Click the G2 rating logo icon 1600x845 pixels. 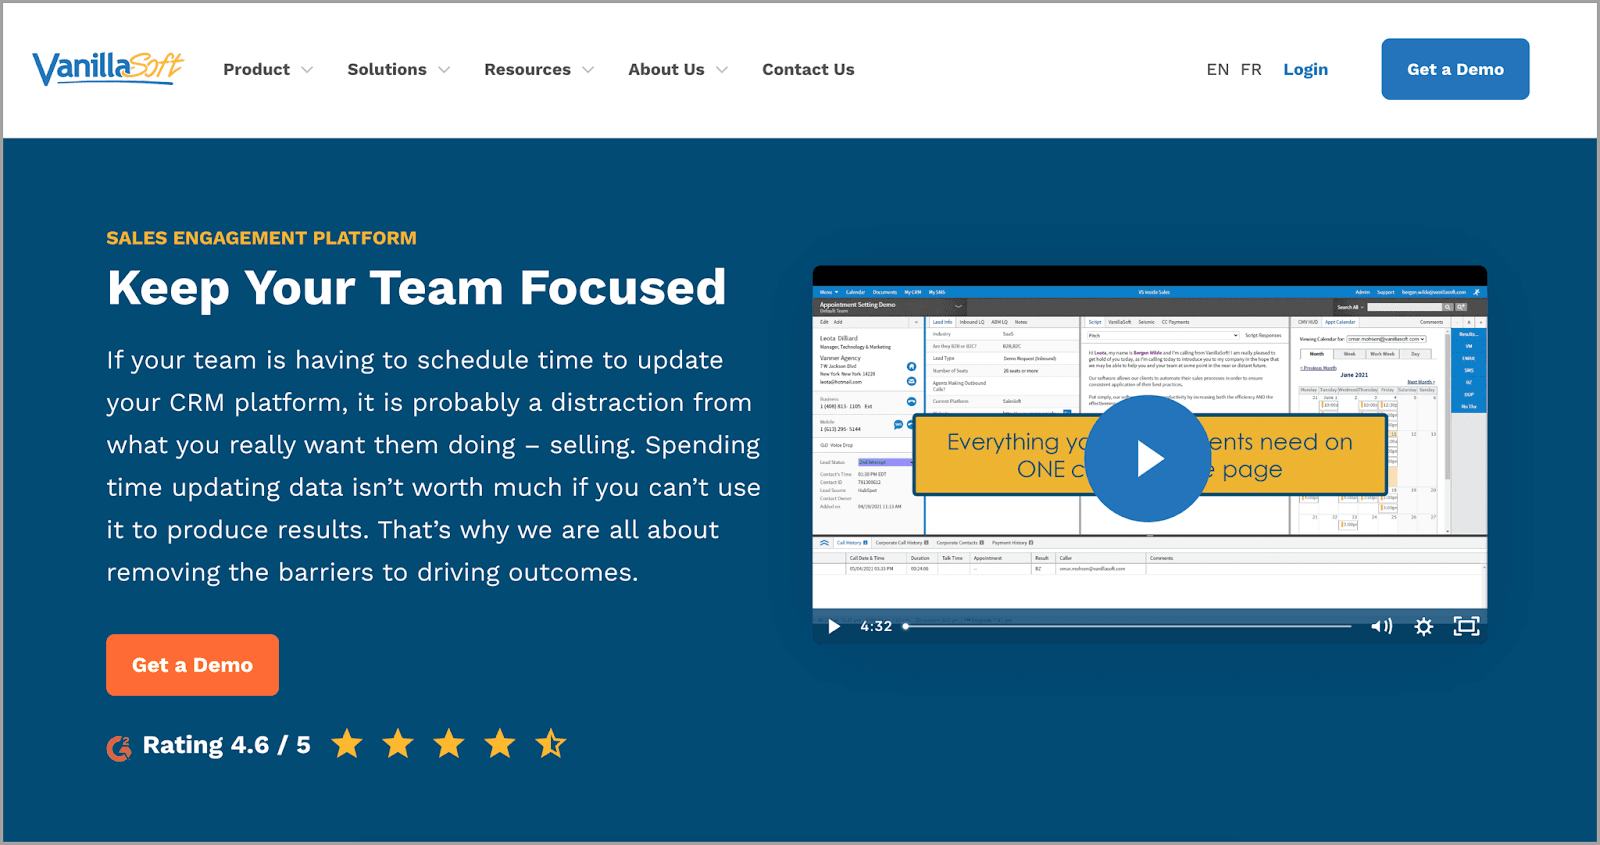pos(119,747)
